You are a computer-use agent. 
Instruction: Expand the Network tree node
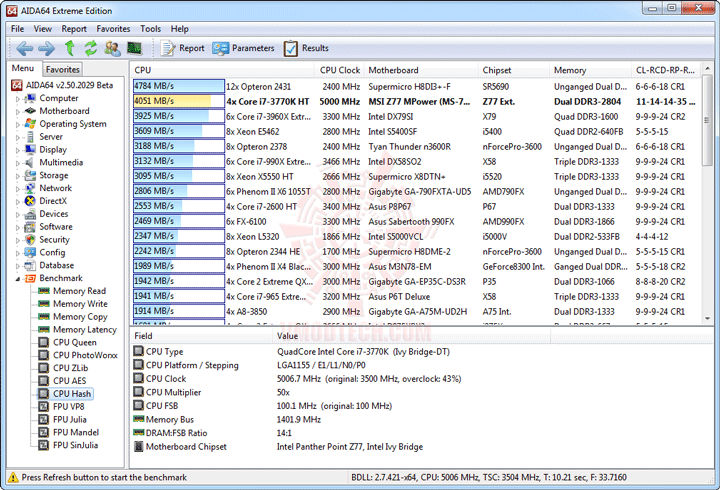(x=18, y=189)
